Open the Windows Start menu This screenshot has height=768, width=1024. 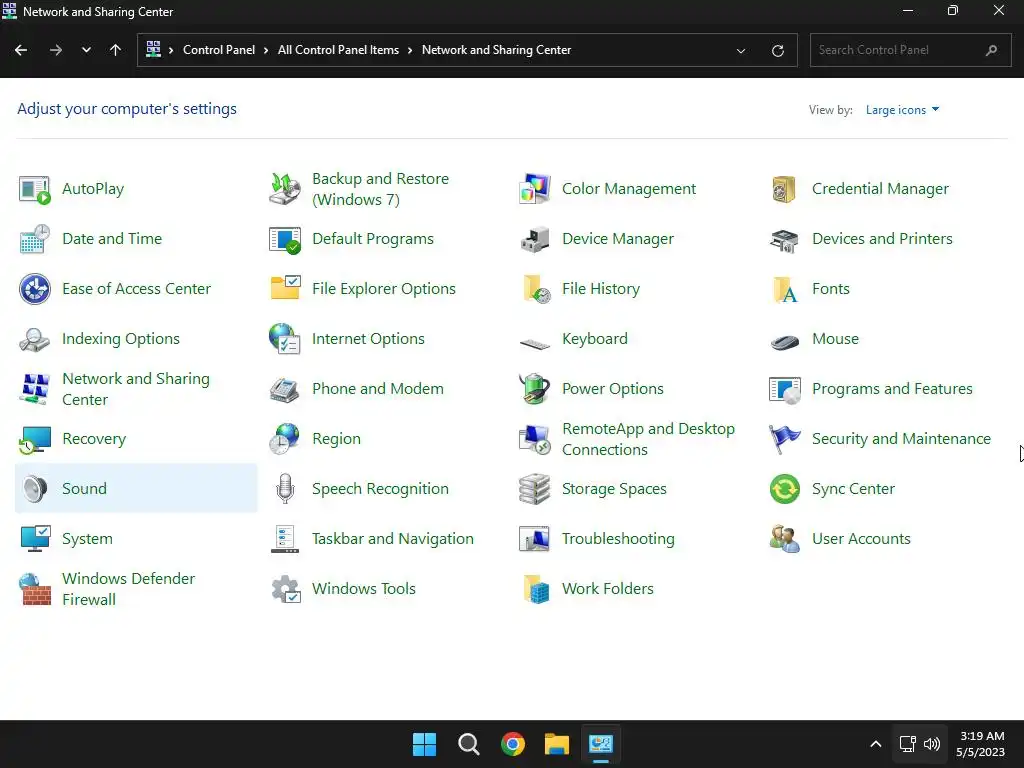click(424, 744)
